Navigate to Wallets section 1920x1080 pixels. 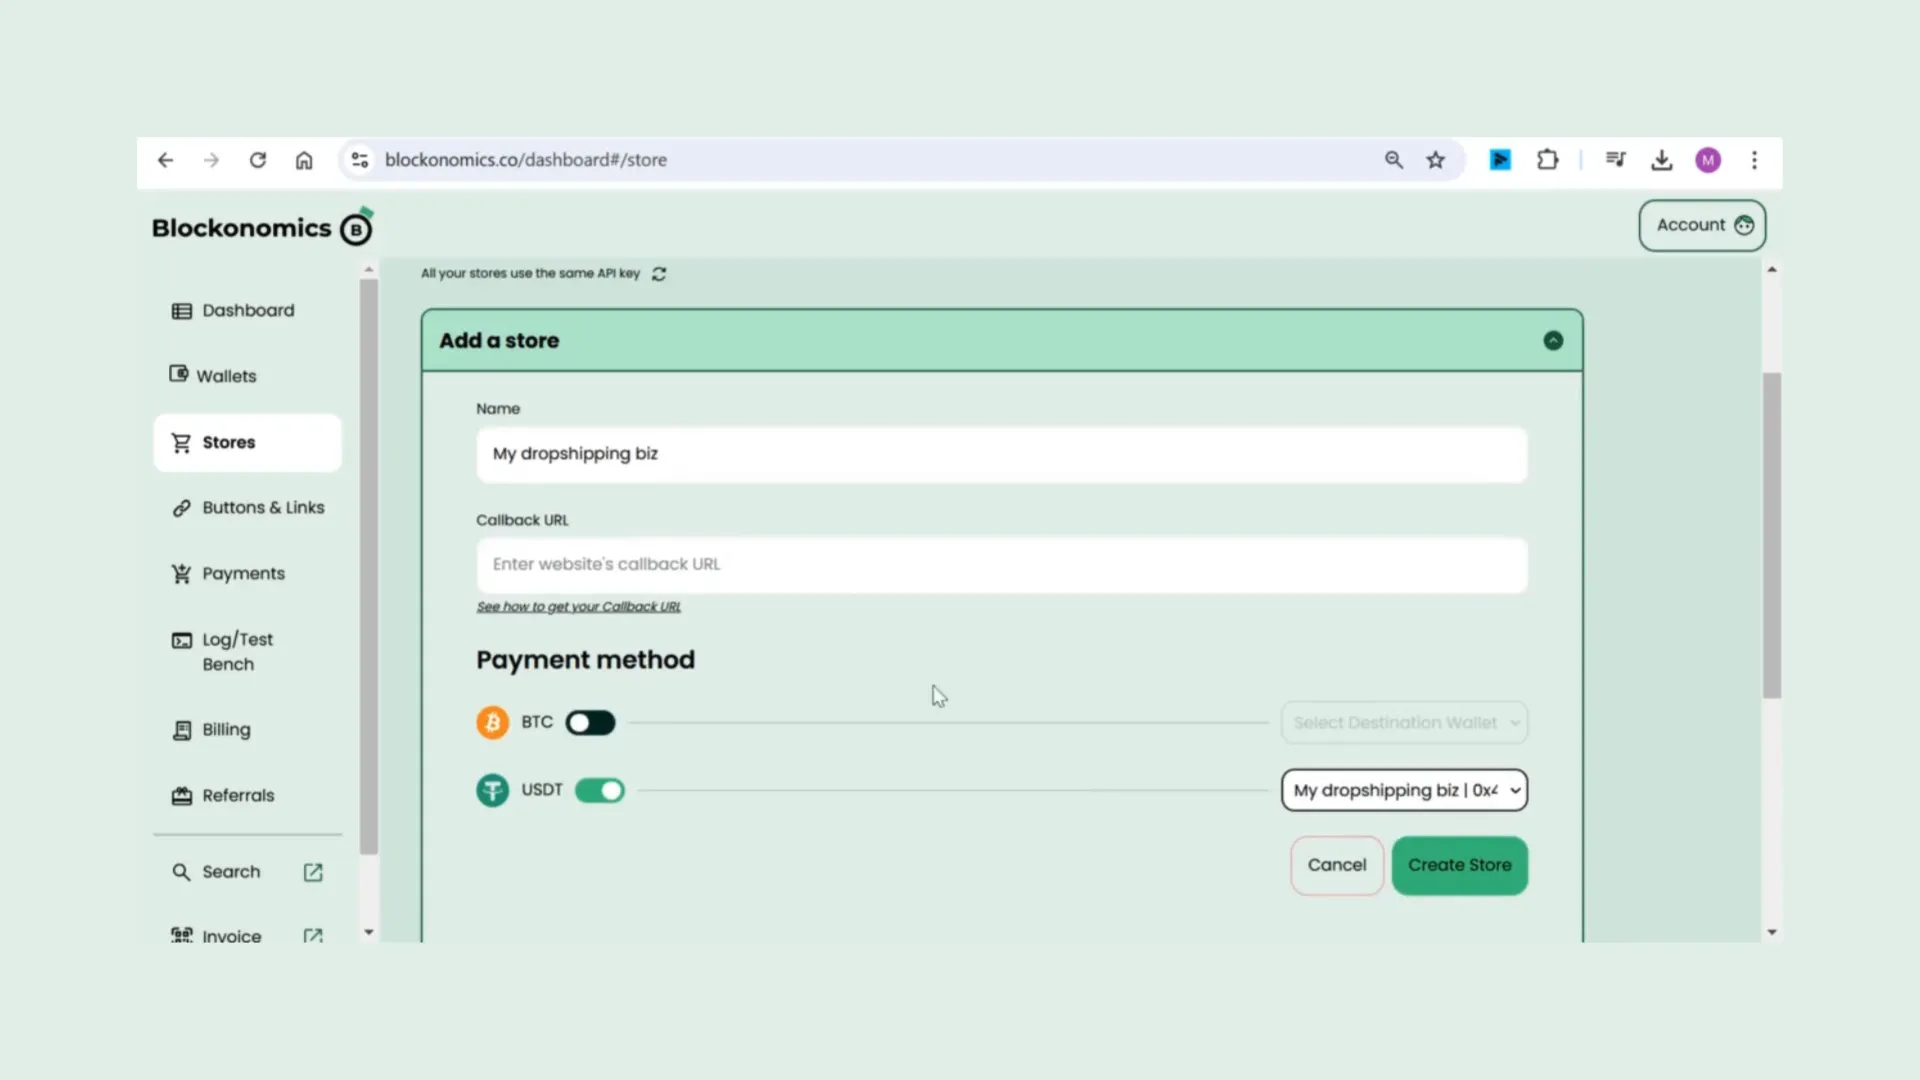pos(225,375)
